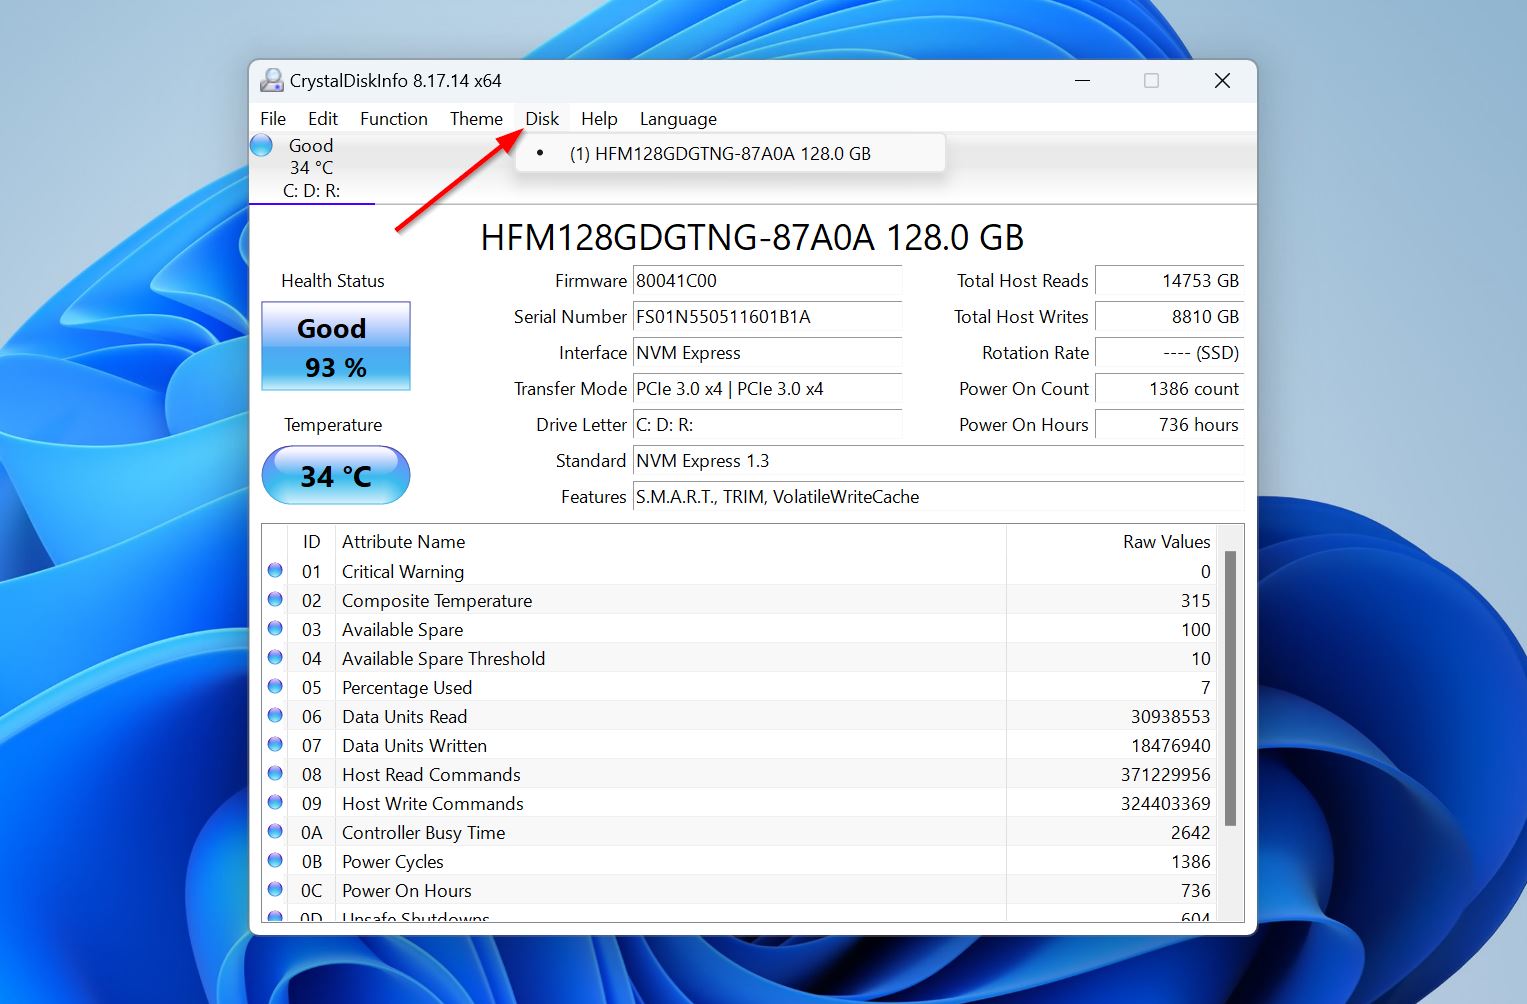This screenshot has width=1527, height=1004.
Task: Click the CrystalDiskInfo app icon in title bar
Action: point(271,81)
